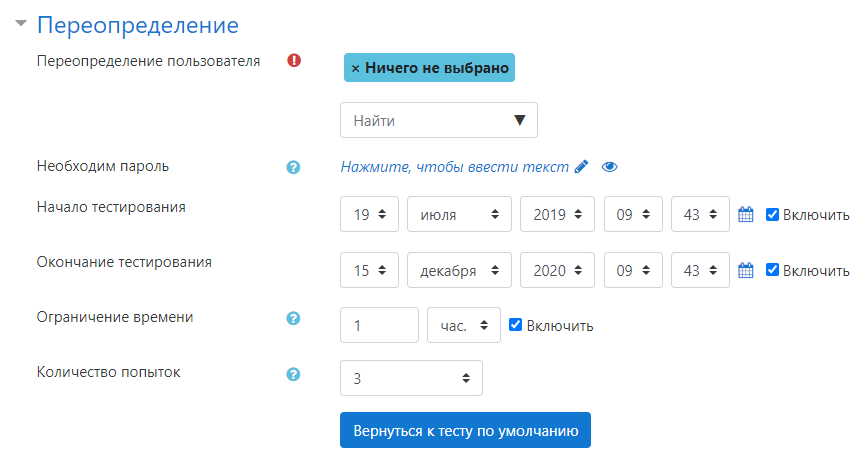Image resolution: width=866 pixels, height=459 pixels.
Task: Click the pencil icon to edit password
Action: click(582, 167)
